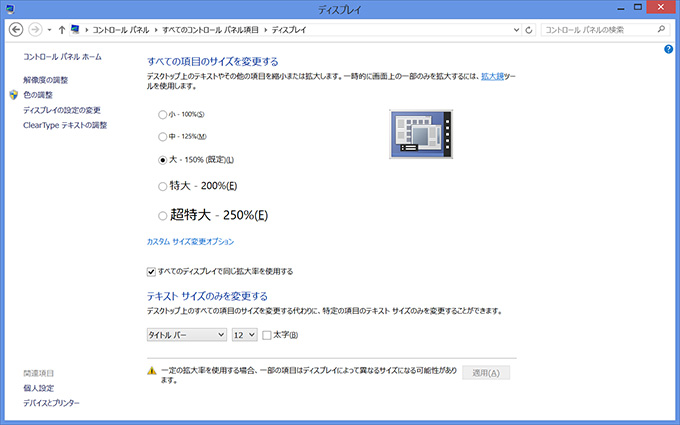Click the 適用(A) apply button

point(486,373)
